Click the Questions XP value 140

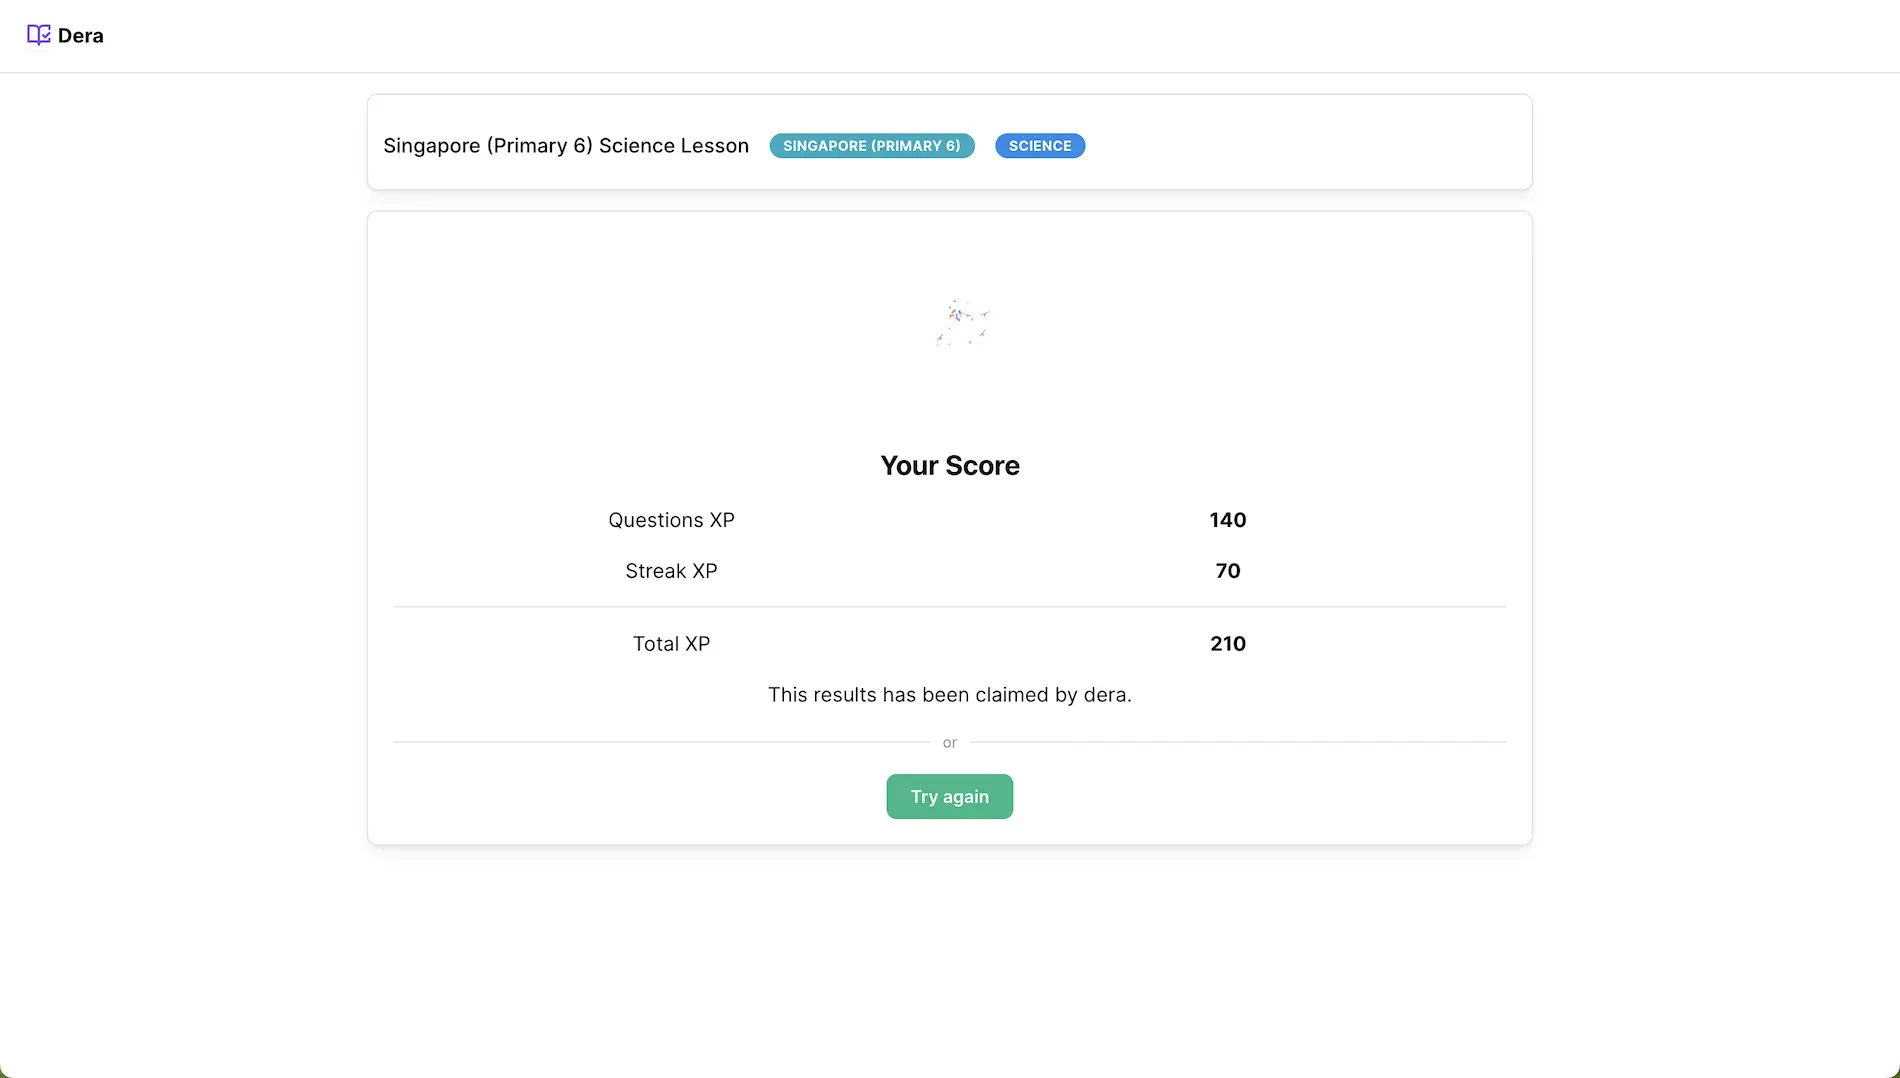click(x=1227, y=520)
